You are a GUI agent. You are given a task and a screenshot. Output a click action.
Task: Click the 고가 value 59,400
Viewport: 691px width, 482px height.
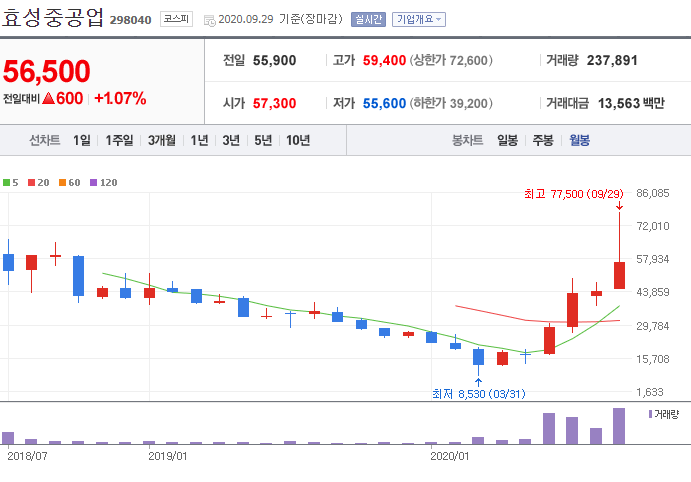[x=384, y=60]
